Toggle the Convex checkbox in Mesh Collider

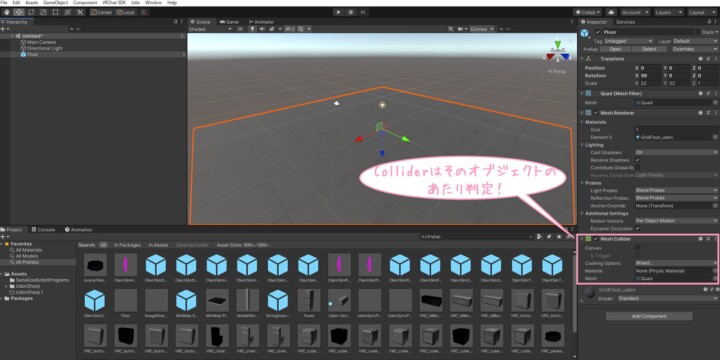(x=637, y=248)
